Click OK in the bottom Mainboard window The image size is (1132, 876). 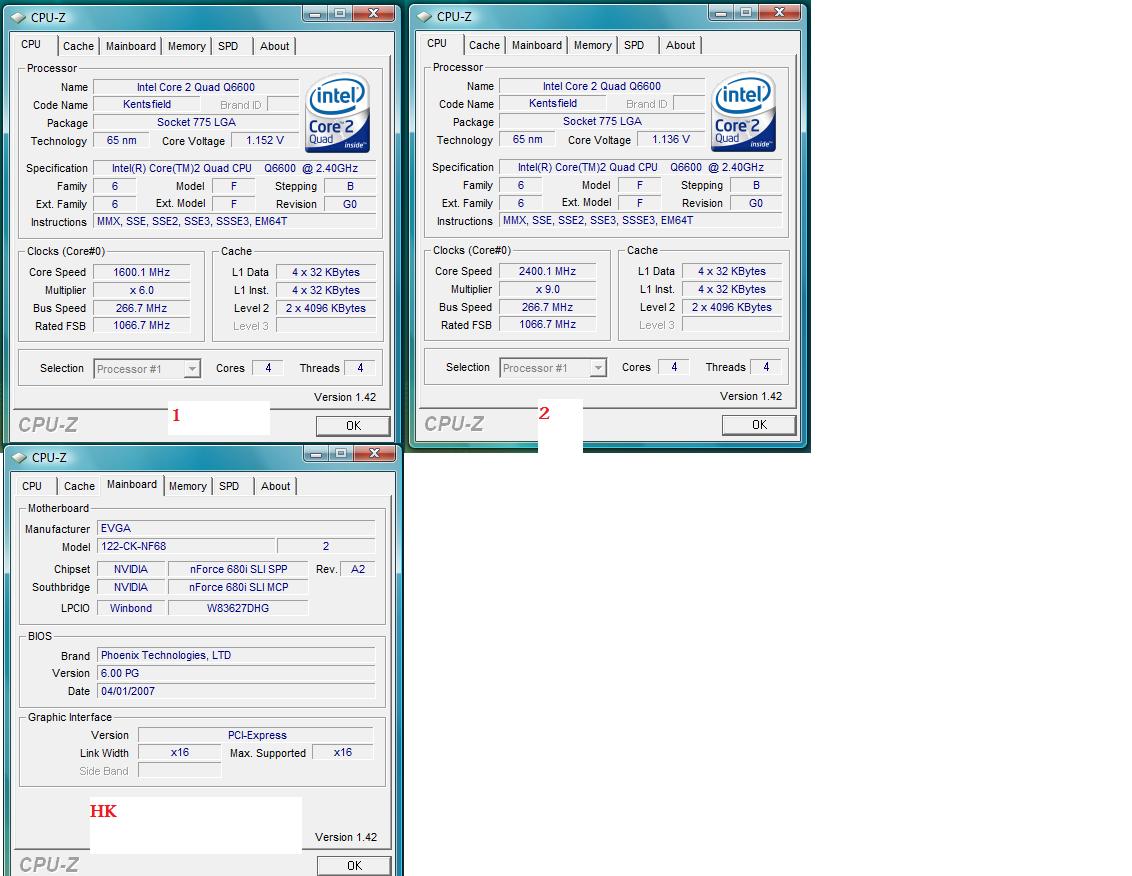354,865
